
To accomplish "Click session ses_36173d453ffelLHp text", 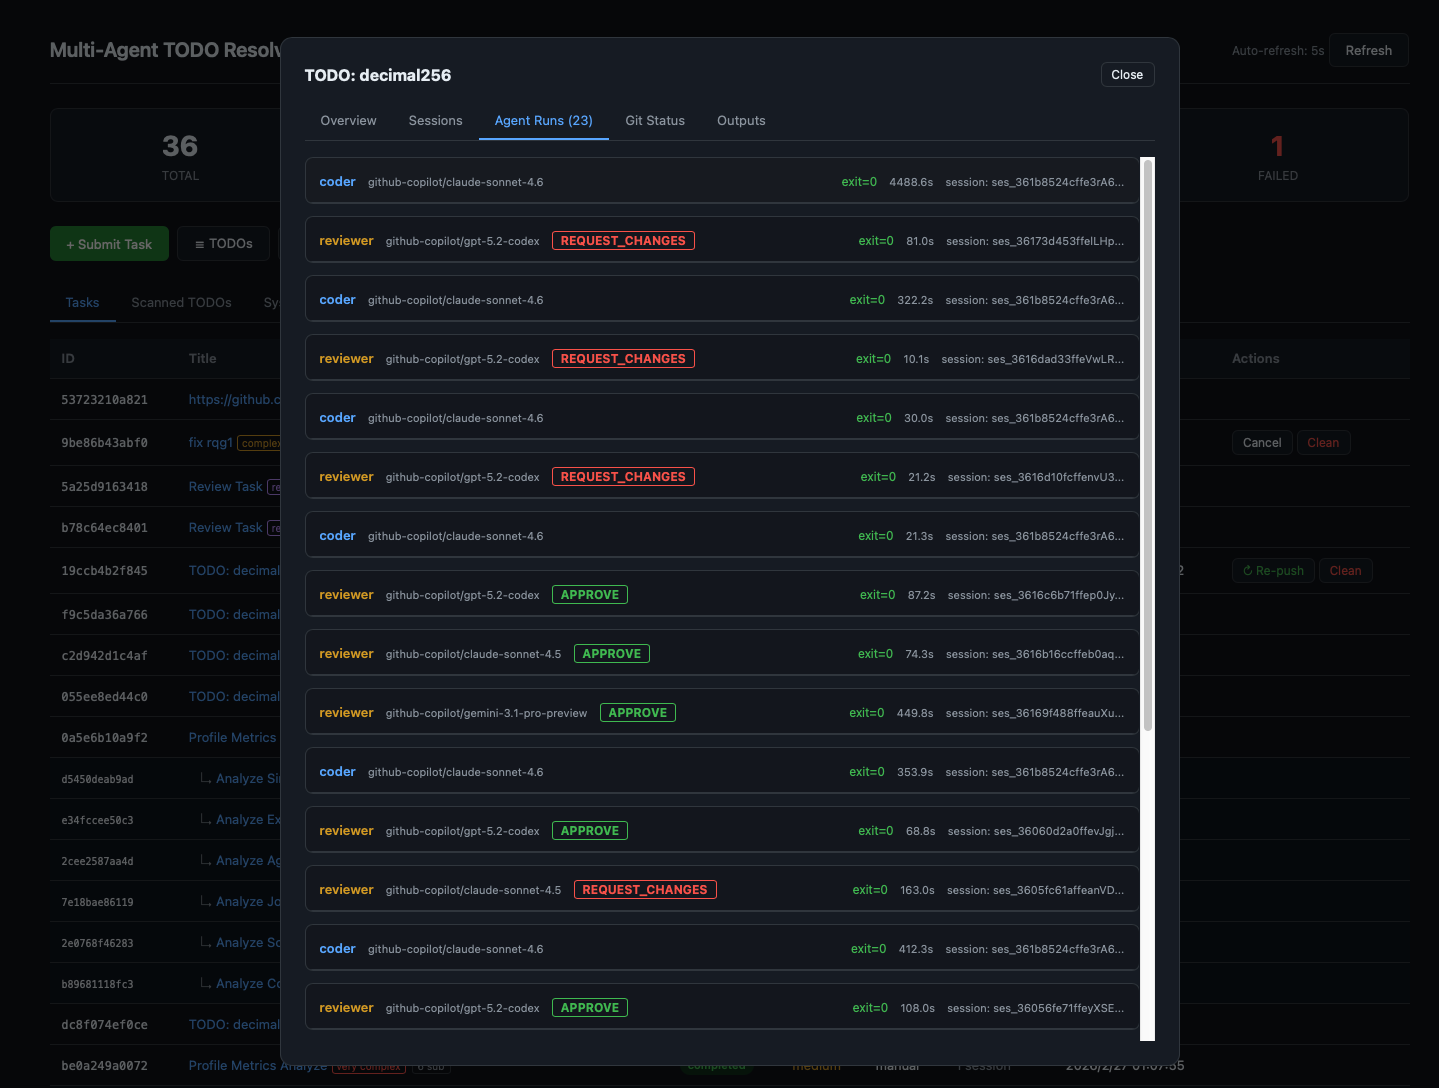I will tap(1035, 241).
